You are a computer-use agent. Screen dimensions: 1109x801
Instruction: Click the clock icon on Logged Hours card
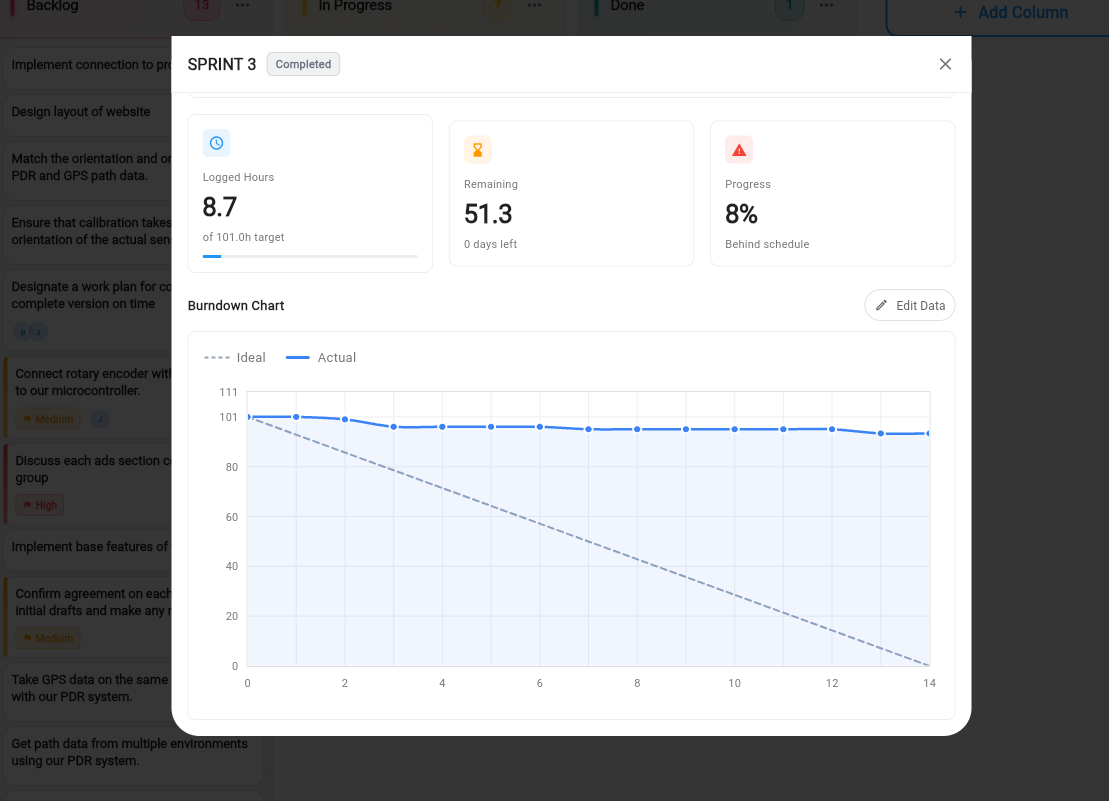[216, 143]
